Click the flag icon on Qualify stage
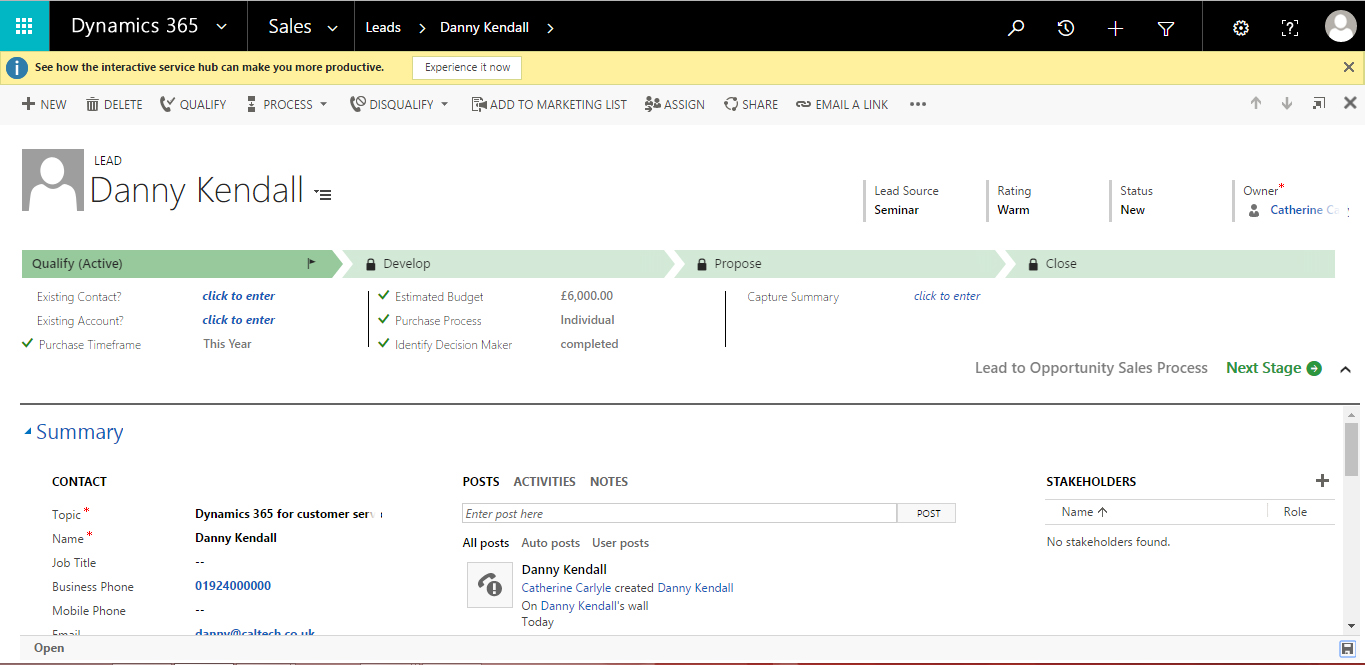Viewport: 1365px width, 665px height. click(312, 264)
